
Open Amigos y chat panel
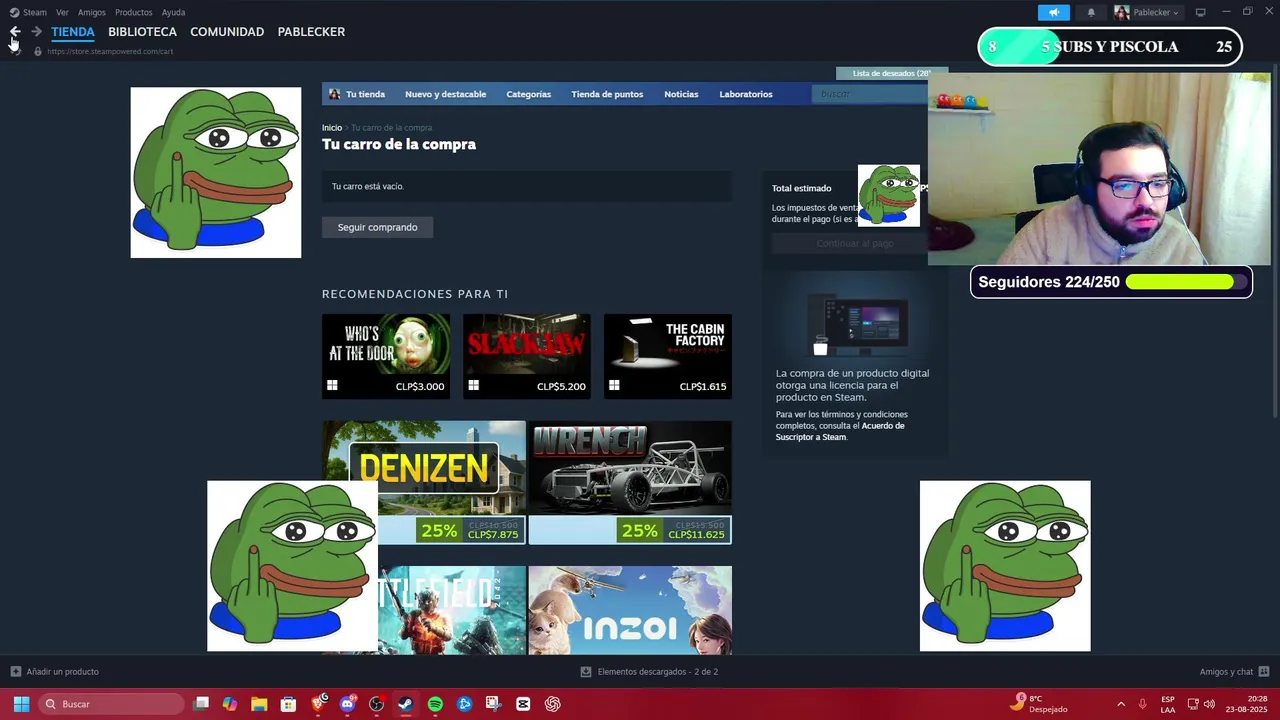[1234, 672]
